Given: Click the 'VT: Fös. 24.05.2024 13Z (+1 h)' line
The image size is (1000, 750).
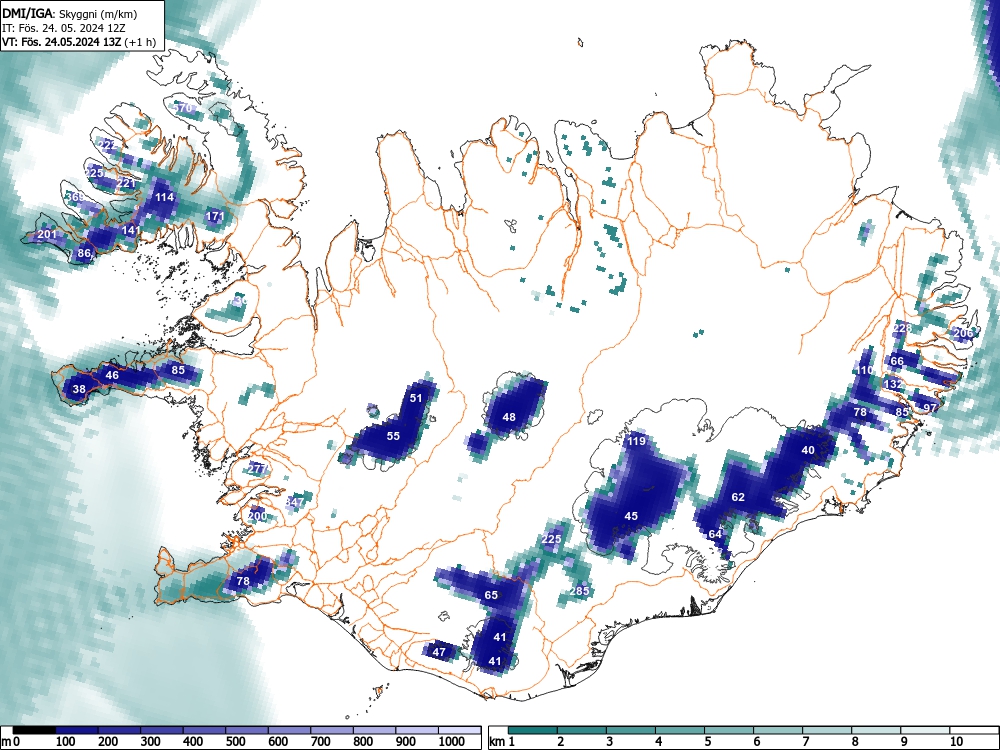Looking at the screenshot, I should click(79, 42).
